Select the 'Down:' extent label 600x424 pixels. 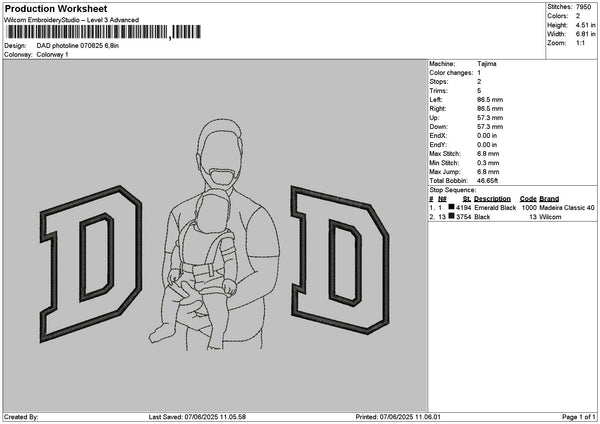coord(439,127)
